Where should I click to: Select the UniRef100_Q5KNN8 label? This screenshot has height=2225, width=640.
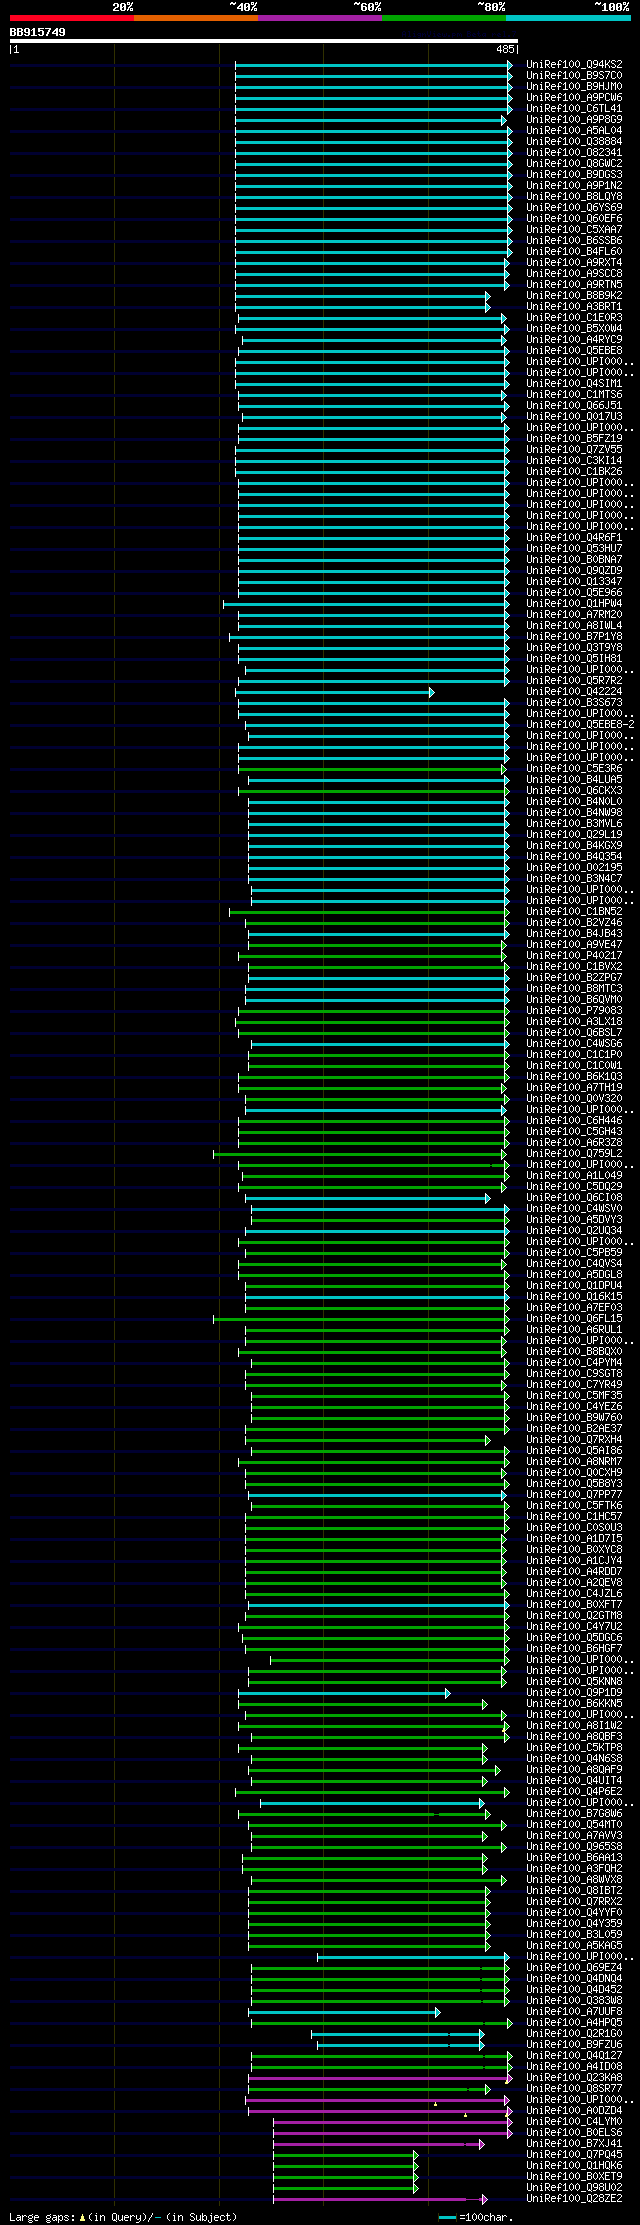point(574,1681)
